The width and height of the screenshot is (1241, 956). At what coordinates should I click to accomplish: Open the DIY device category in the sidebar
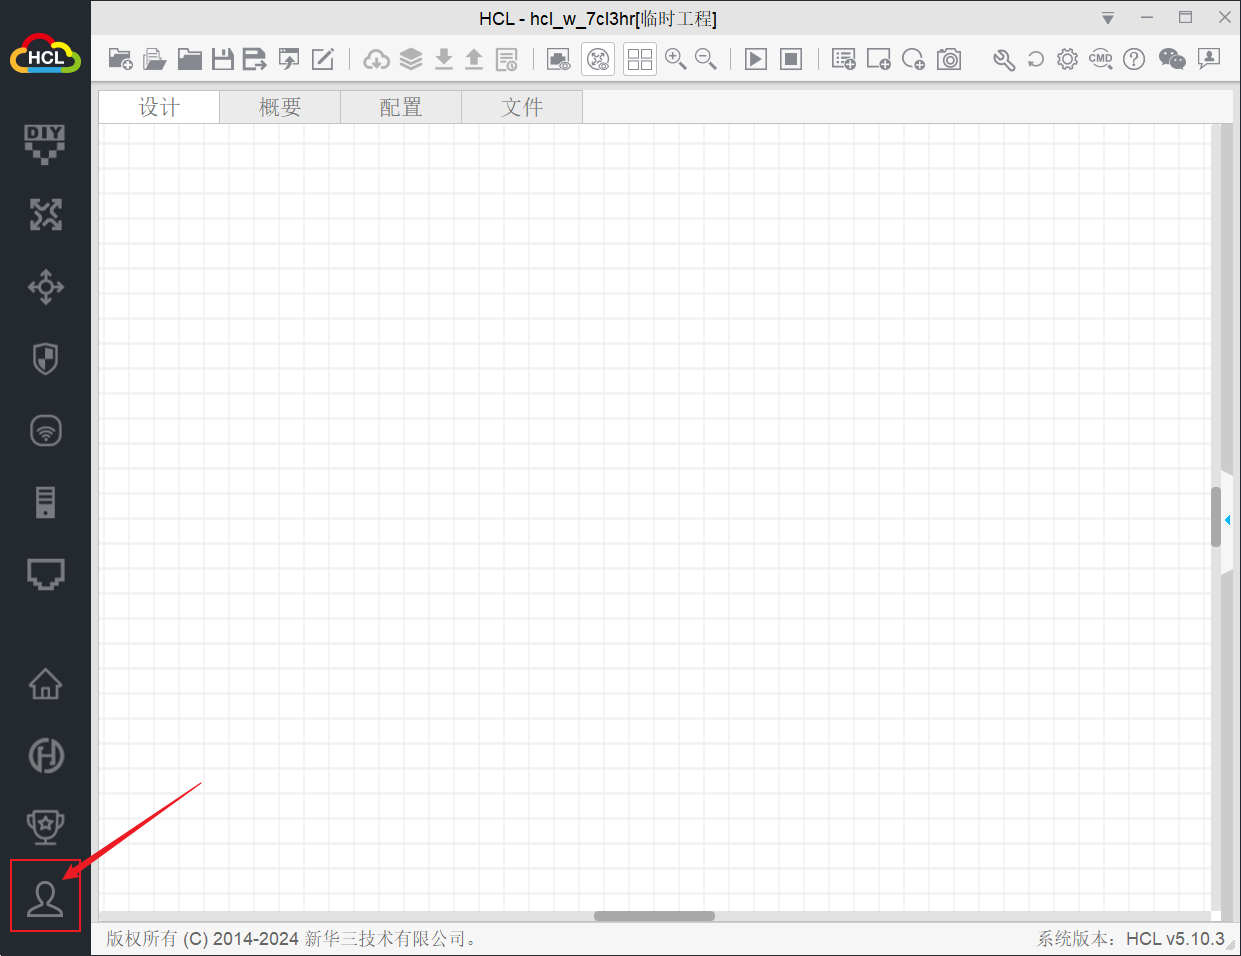[45, 143]
